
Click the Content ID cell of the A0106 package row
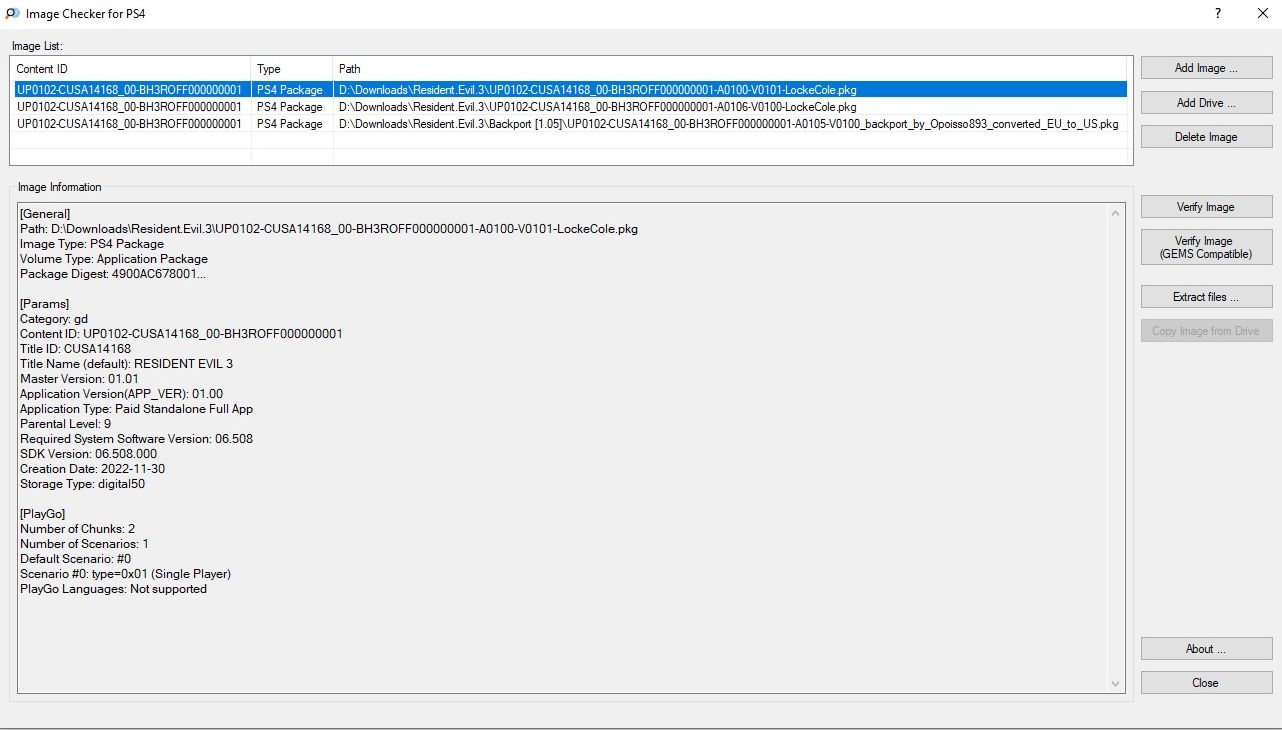[x=129, y=107]
